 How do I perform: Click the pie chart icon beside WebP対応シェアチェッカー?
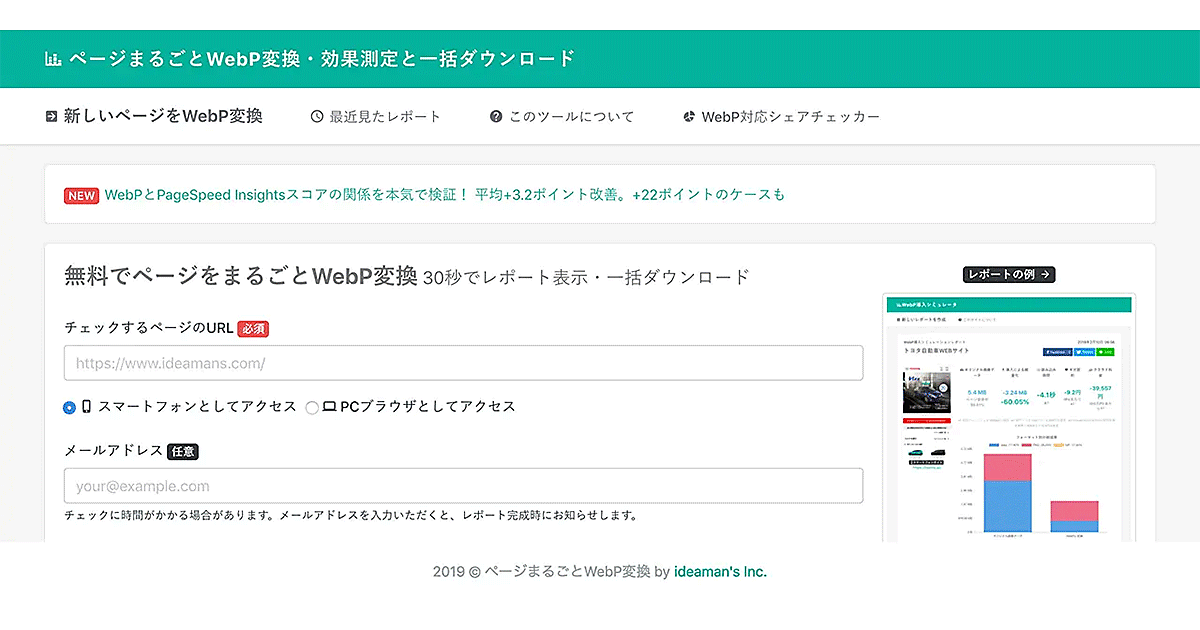pos(689,117)
